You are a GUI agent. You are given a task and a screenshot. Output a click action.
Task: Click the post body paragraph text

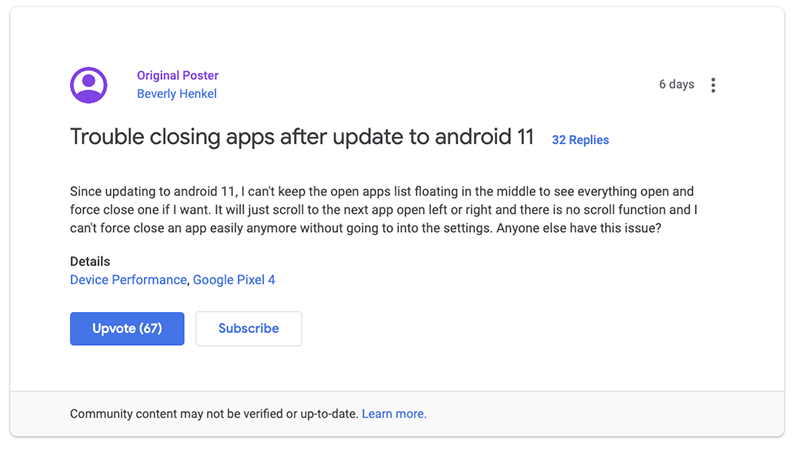point(384,210)
